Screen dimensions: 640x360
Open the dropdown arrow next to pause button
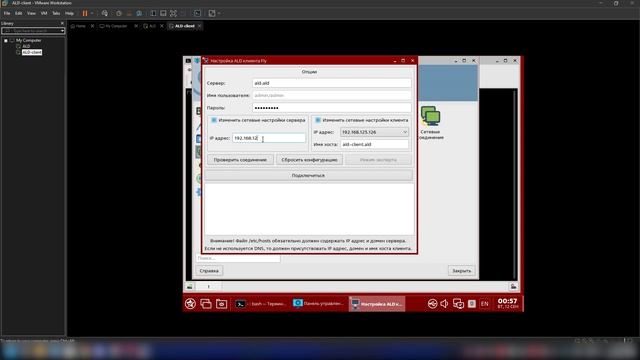point(92,13)
